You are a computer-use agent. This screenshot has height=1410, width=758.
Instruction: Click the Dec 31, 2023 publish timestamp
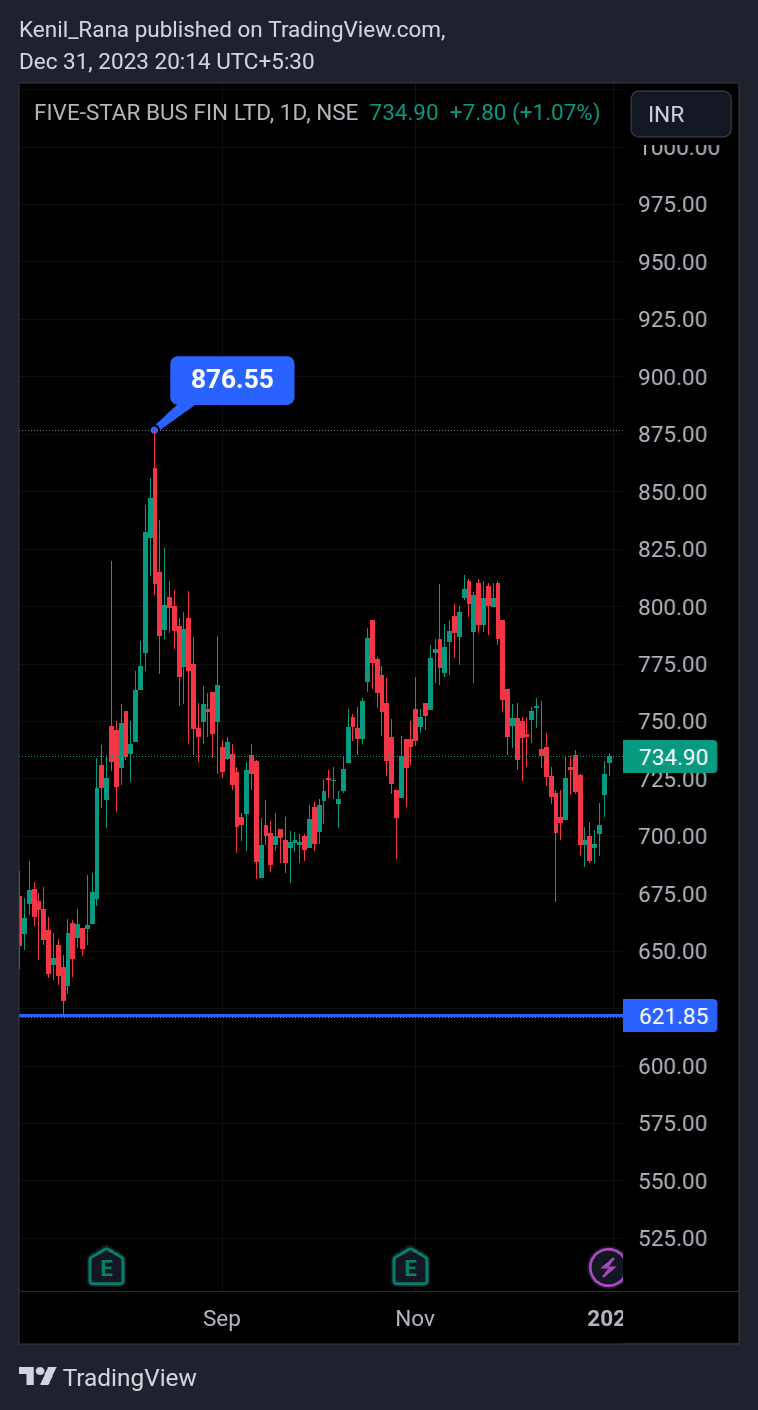tap(167, 62)
